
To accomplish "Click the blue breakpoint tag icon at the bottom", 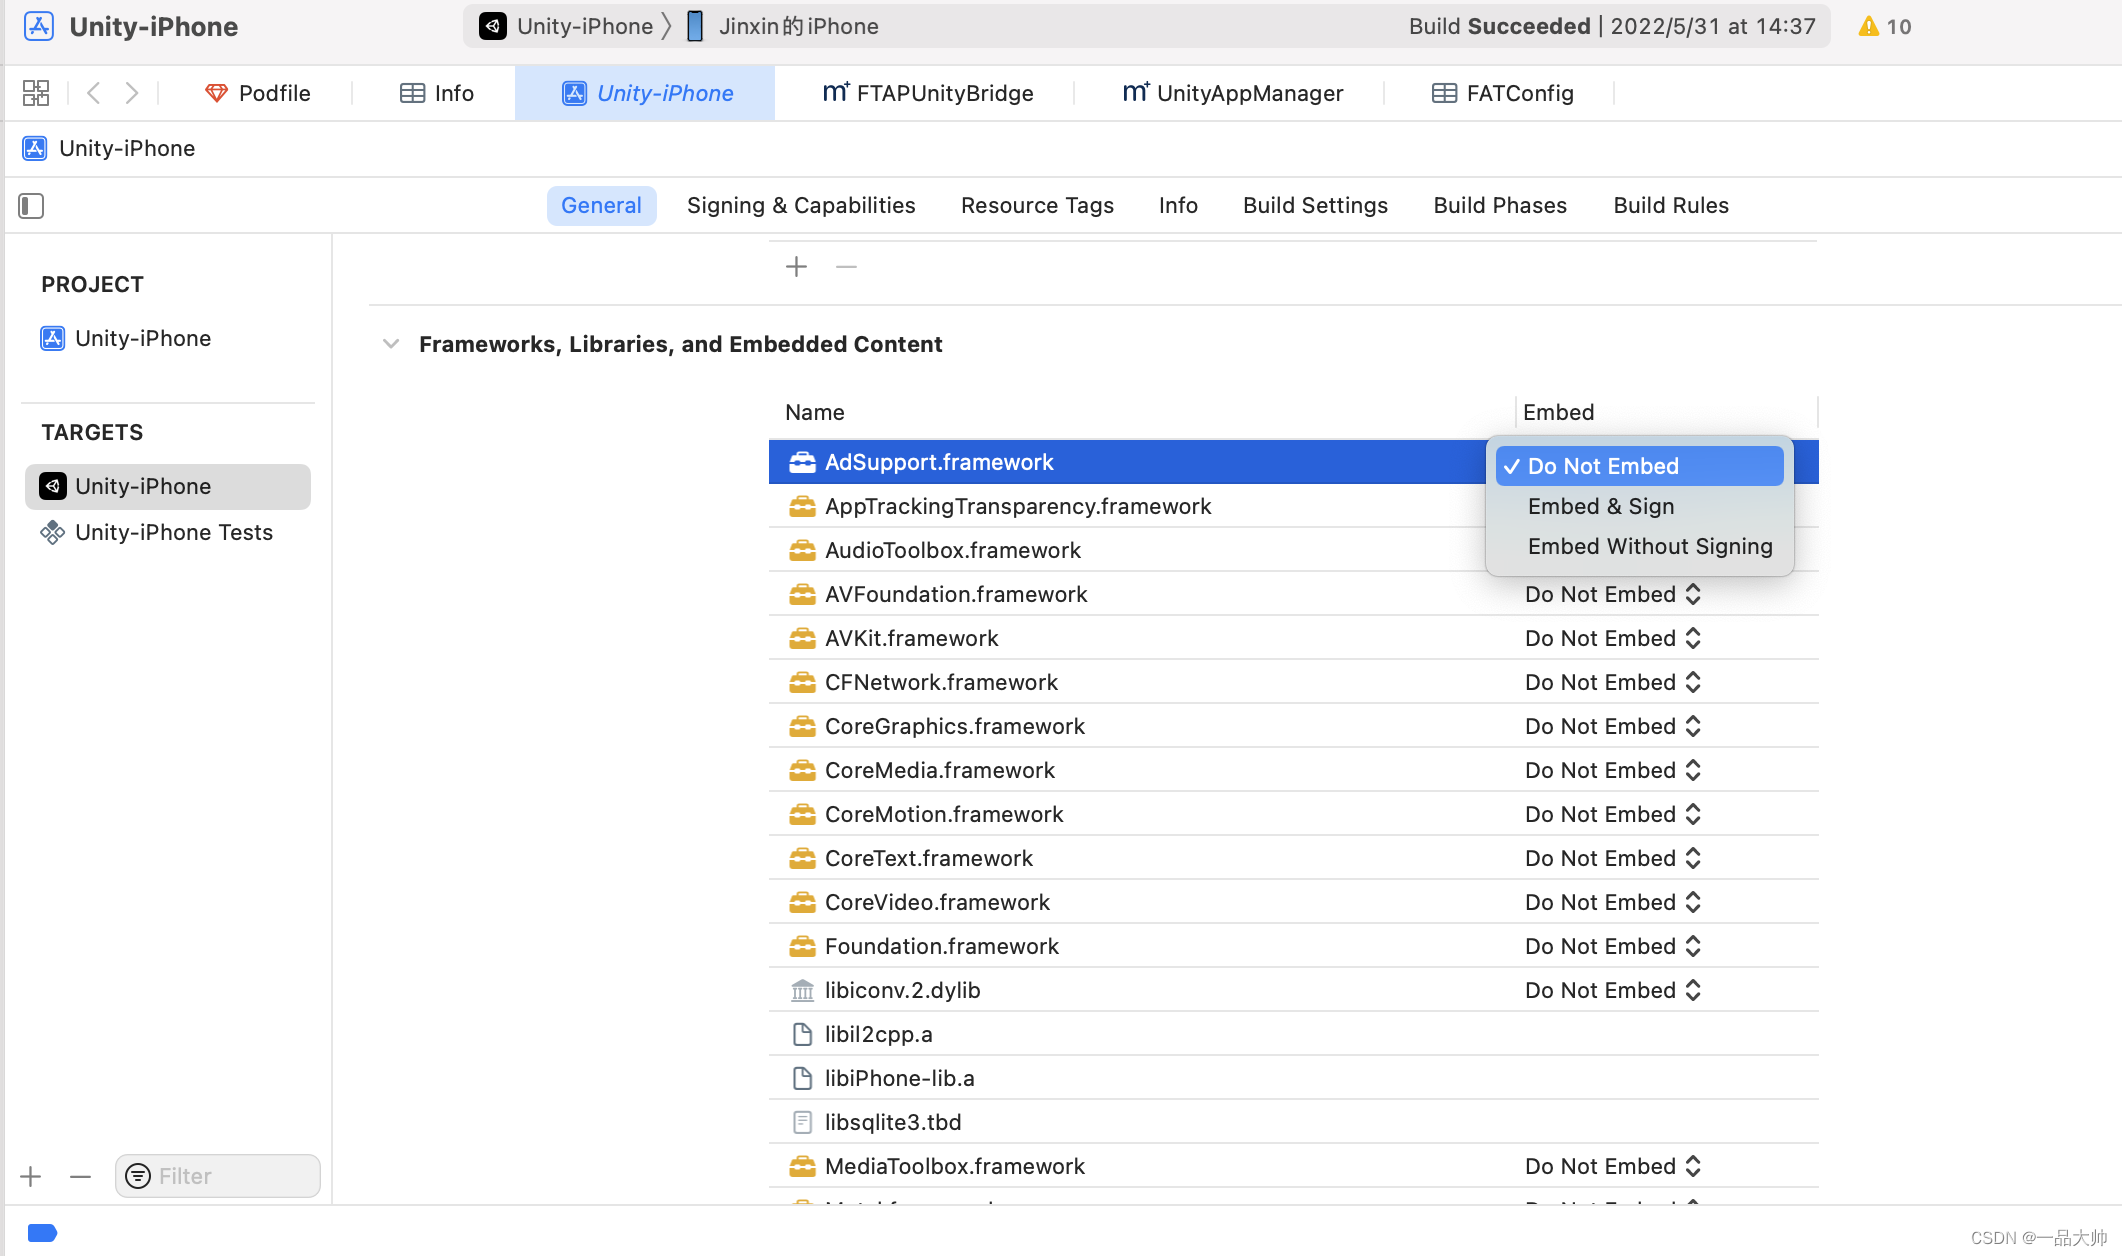I will pos(42,1232).
